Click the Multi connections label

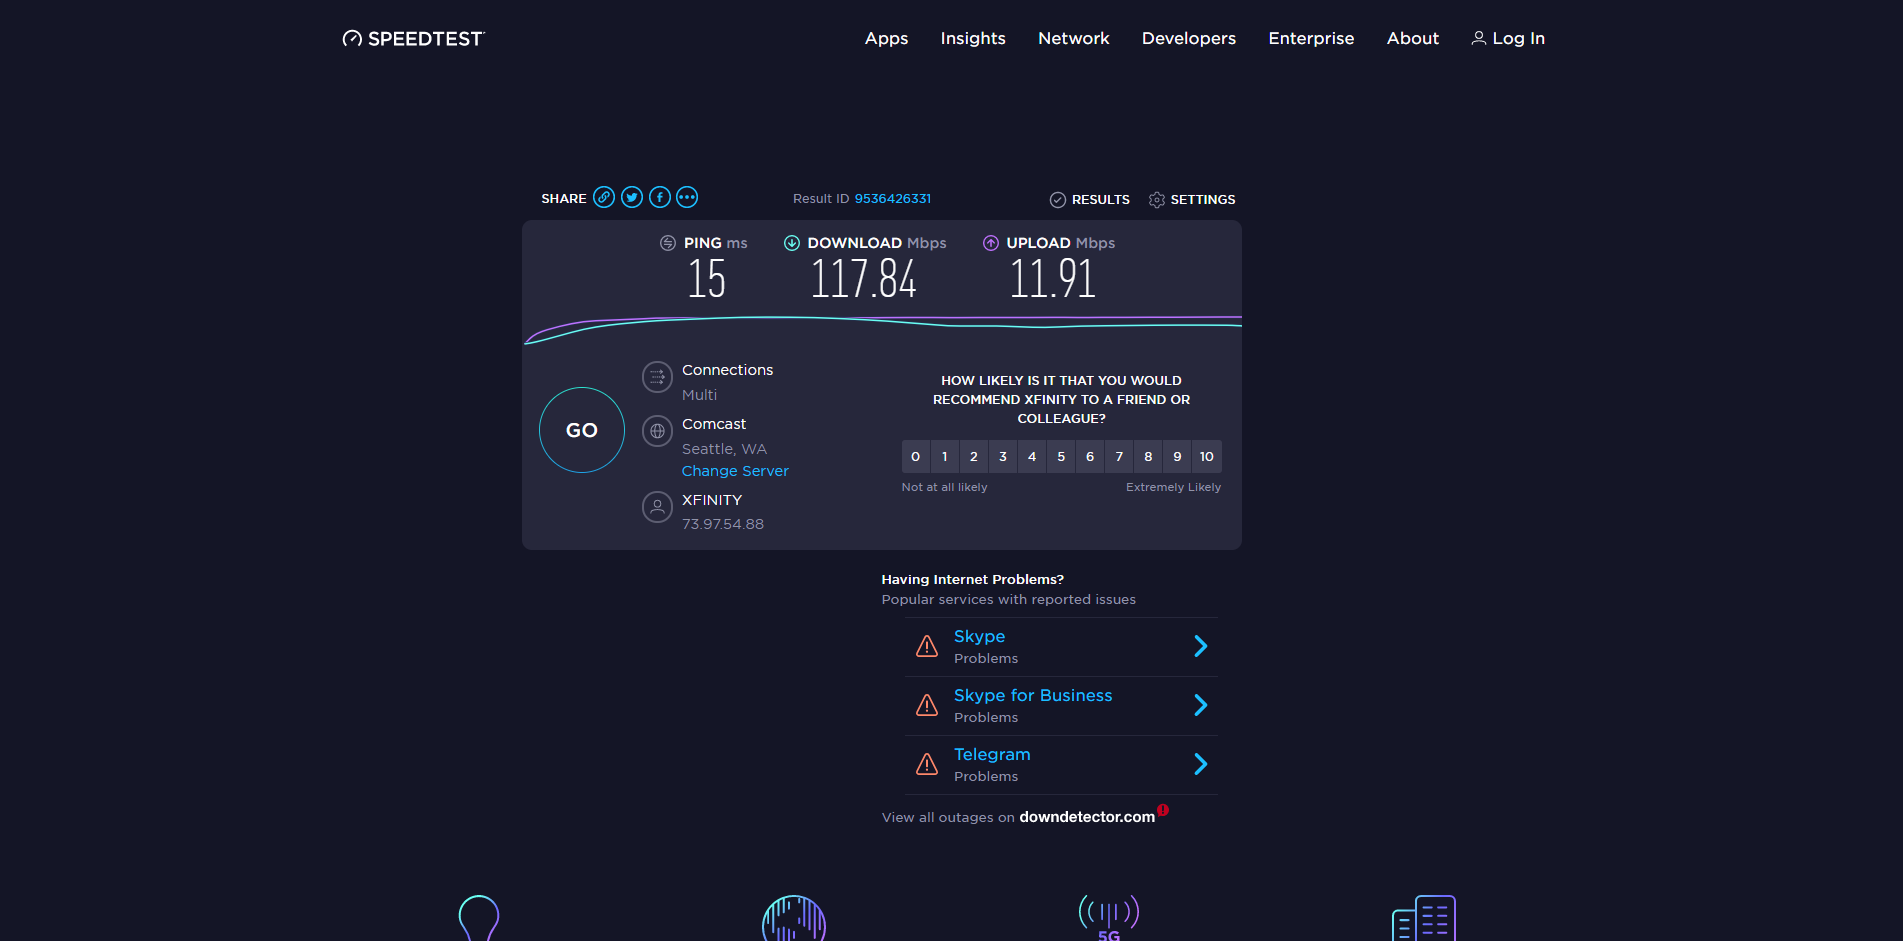click(699, 395)
